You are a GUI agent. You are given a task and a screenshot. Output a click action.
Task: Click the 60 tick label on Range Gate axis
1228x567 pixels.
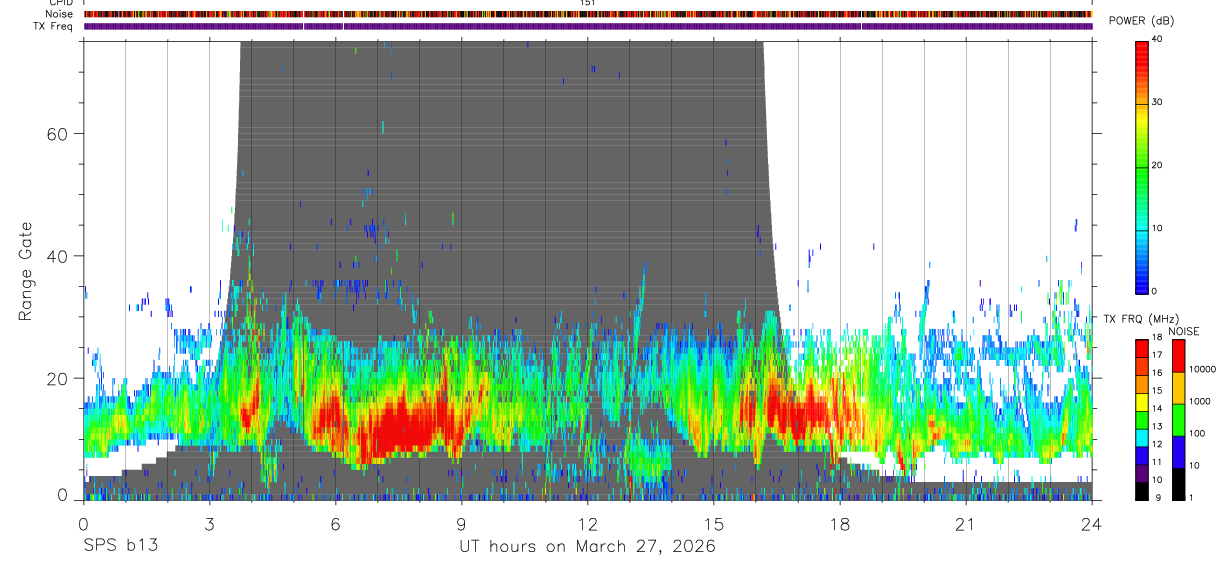point(56,133)
